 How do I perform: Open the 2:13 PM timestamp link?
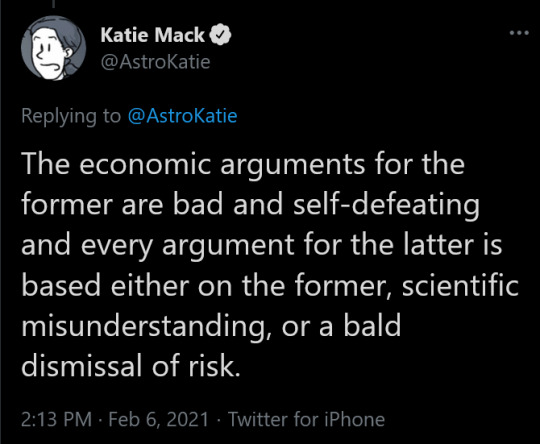pyautogui.click(x=56, y=419)
